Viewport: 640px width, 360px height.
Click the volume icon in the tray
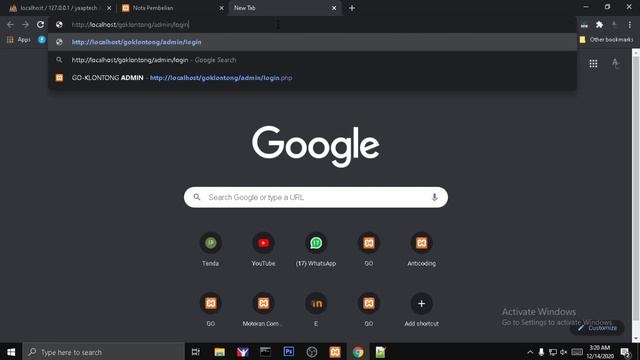point(564,352)
